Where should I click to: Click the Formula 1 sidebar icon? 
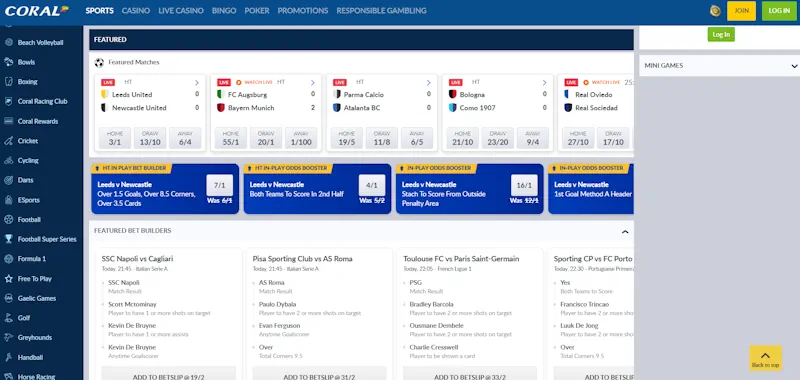click(x=9, y=259)
